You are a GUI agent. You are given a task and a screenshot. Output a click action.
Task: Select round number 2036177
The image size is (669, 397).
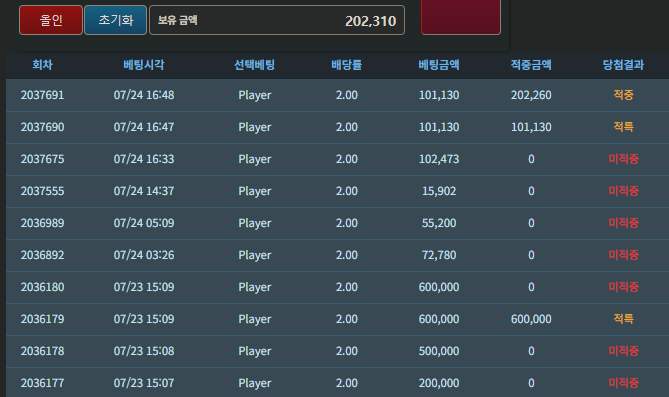[x=43, y=383]
